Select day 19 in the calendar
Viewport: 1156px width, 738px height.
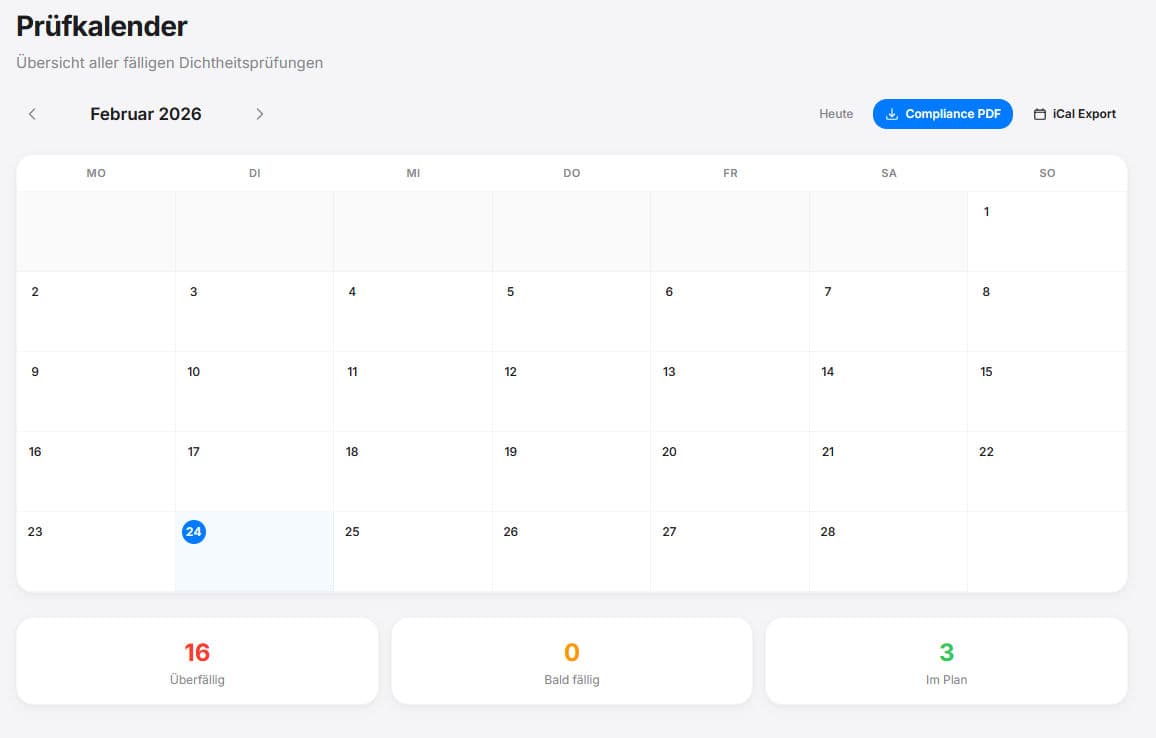point(571,472)
